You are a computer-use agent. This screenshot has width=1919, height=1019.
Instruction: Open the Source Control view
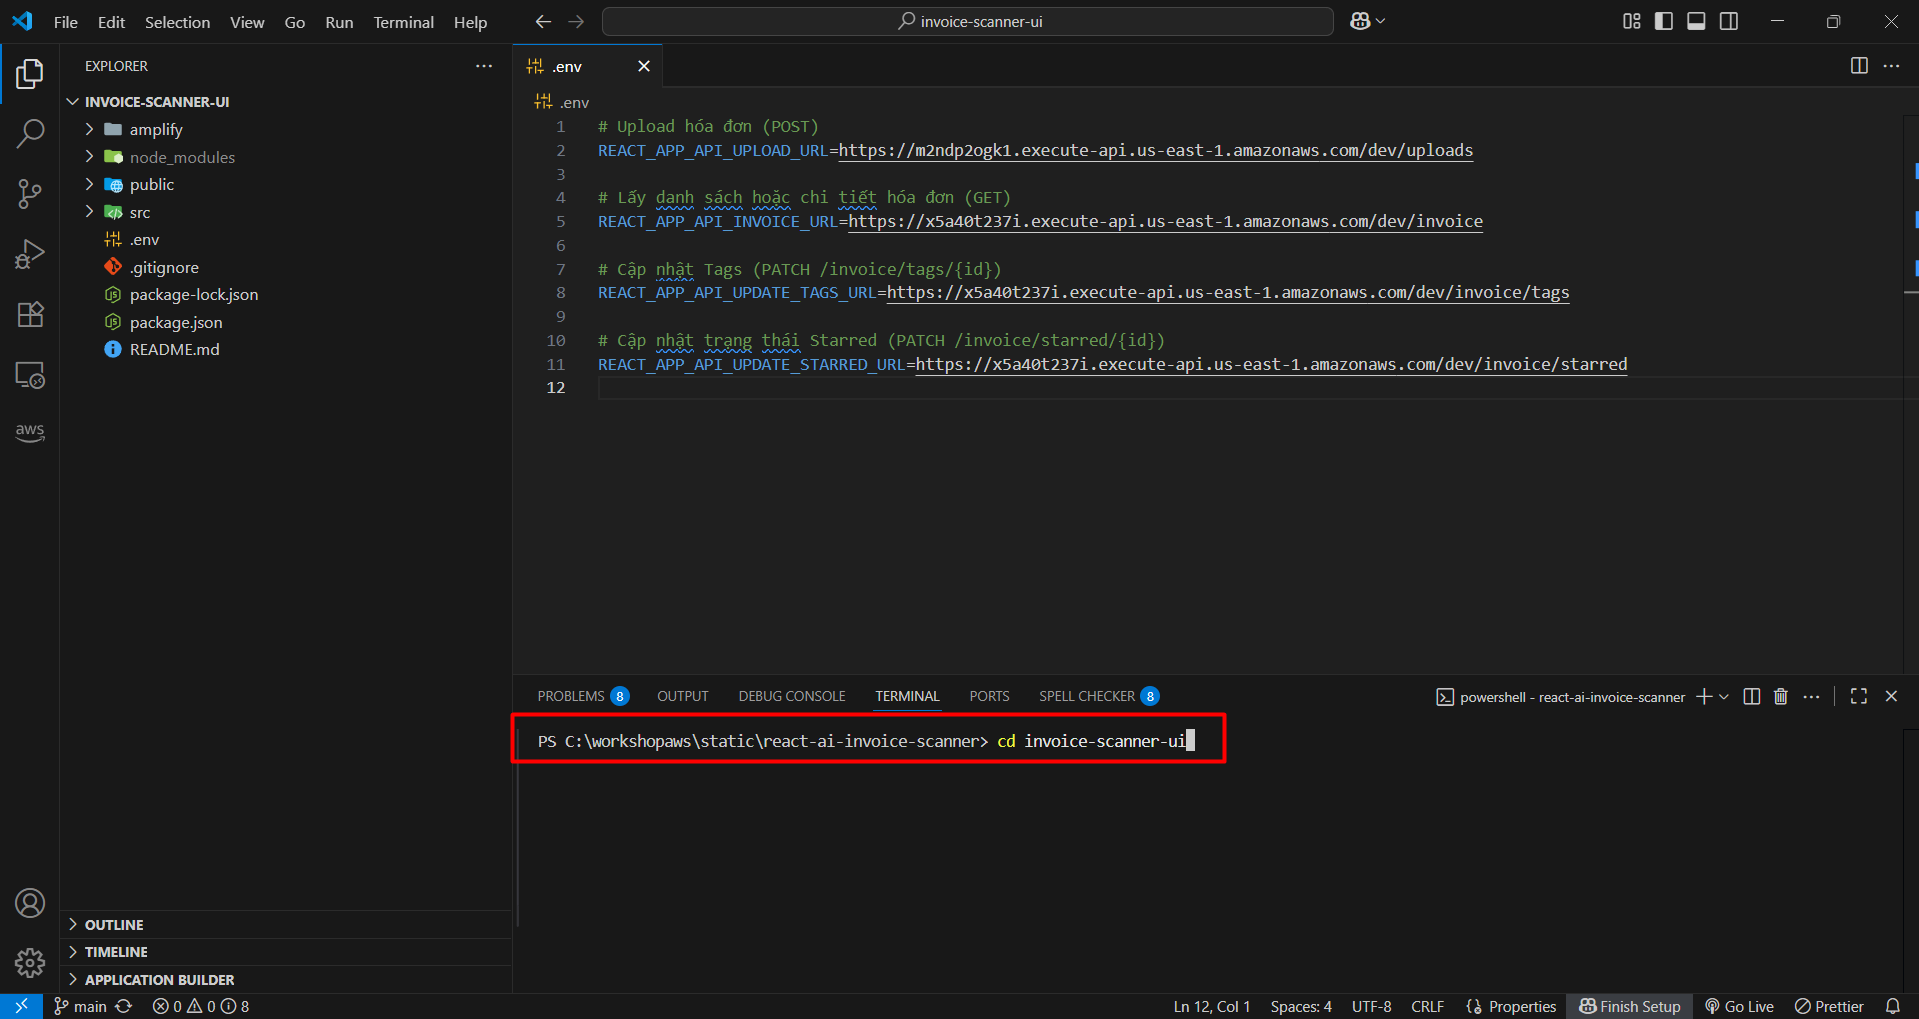[x=29, y=193]
